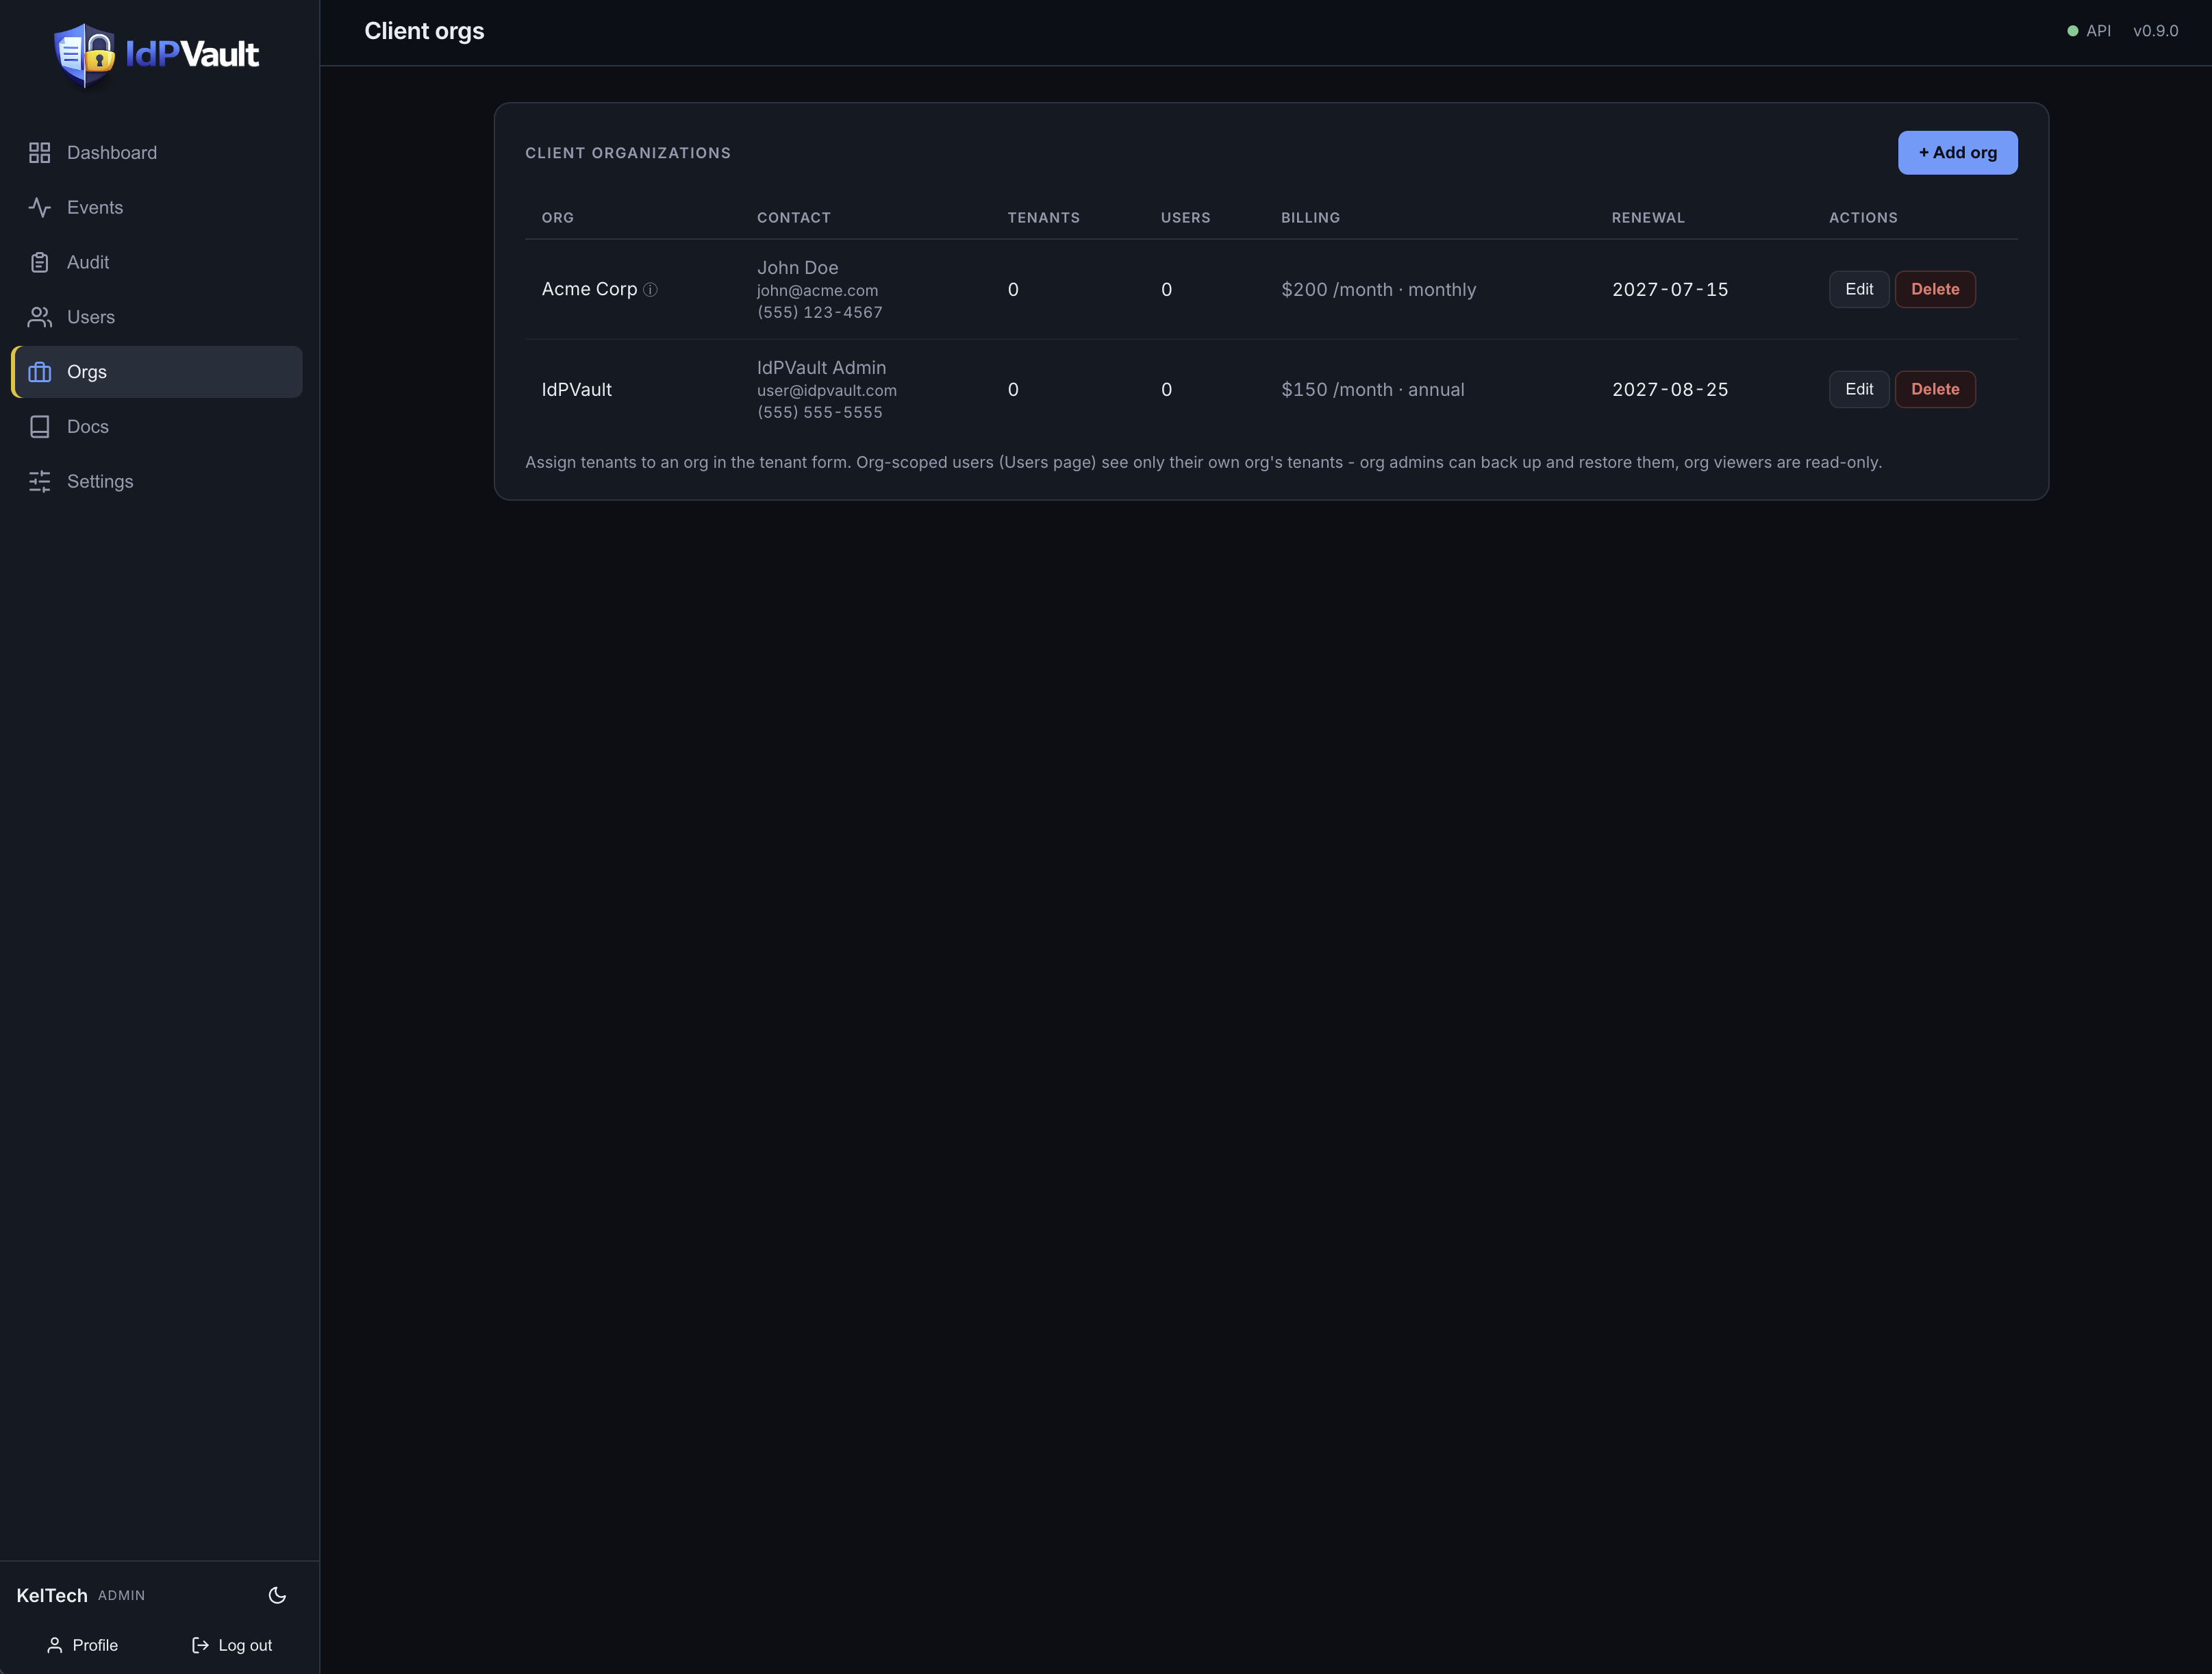Click the Dashboard grid icon
Screen dimensions: 2212x1674
(x=39, y=153)
